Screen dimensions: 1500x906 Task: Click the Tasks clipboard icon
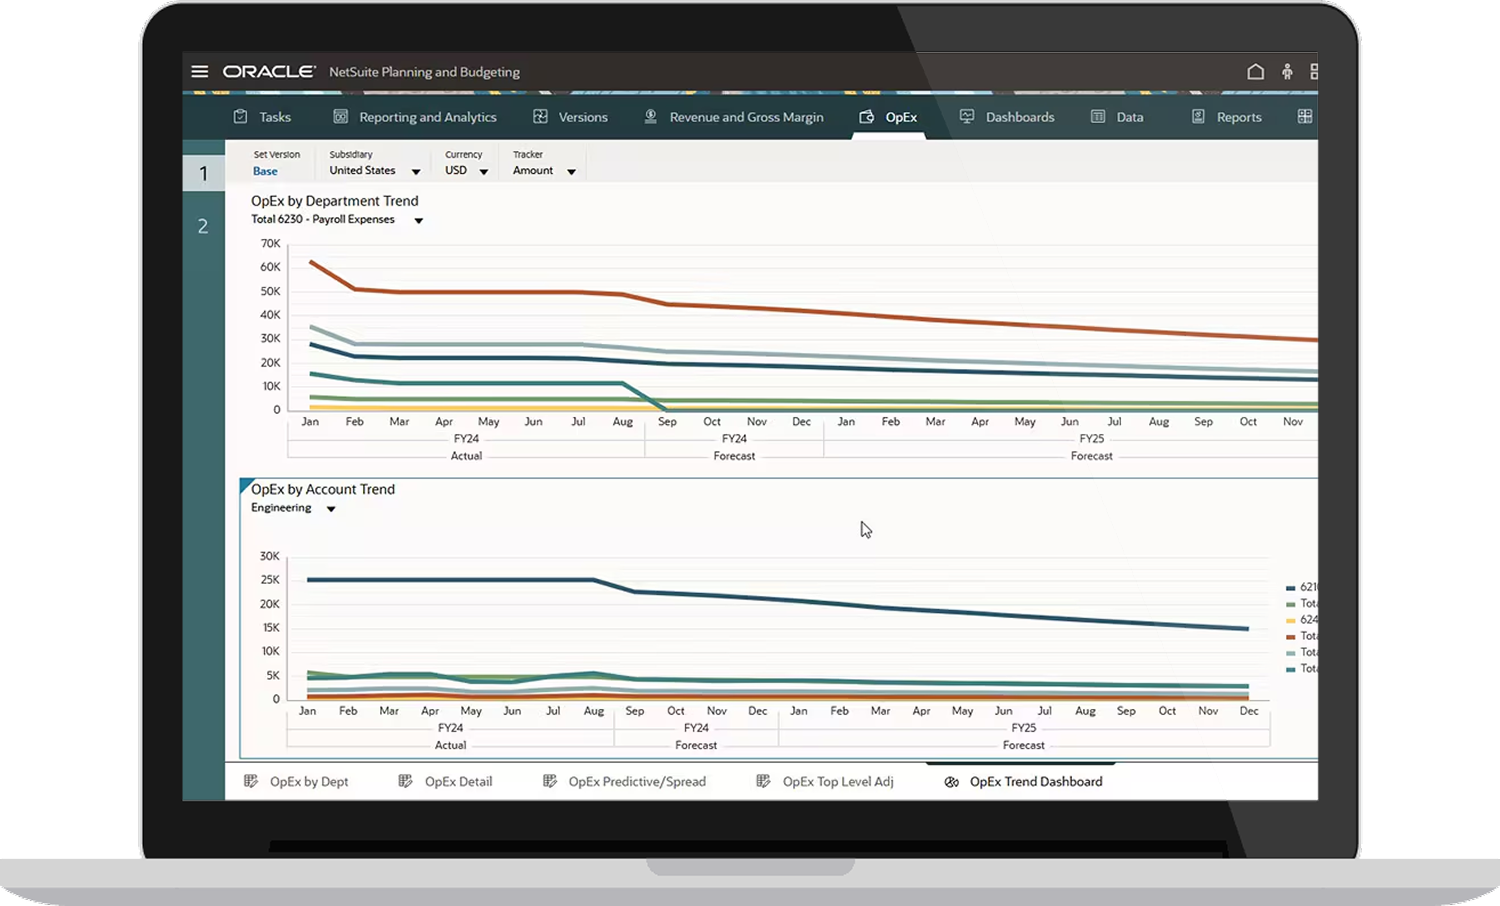(240, 117)
